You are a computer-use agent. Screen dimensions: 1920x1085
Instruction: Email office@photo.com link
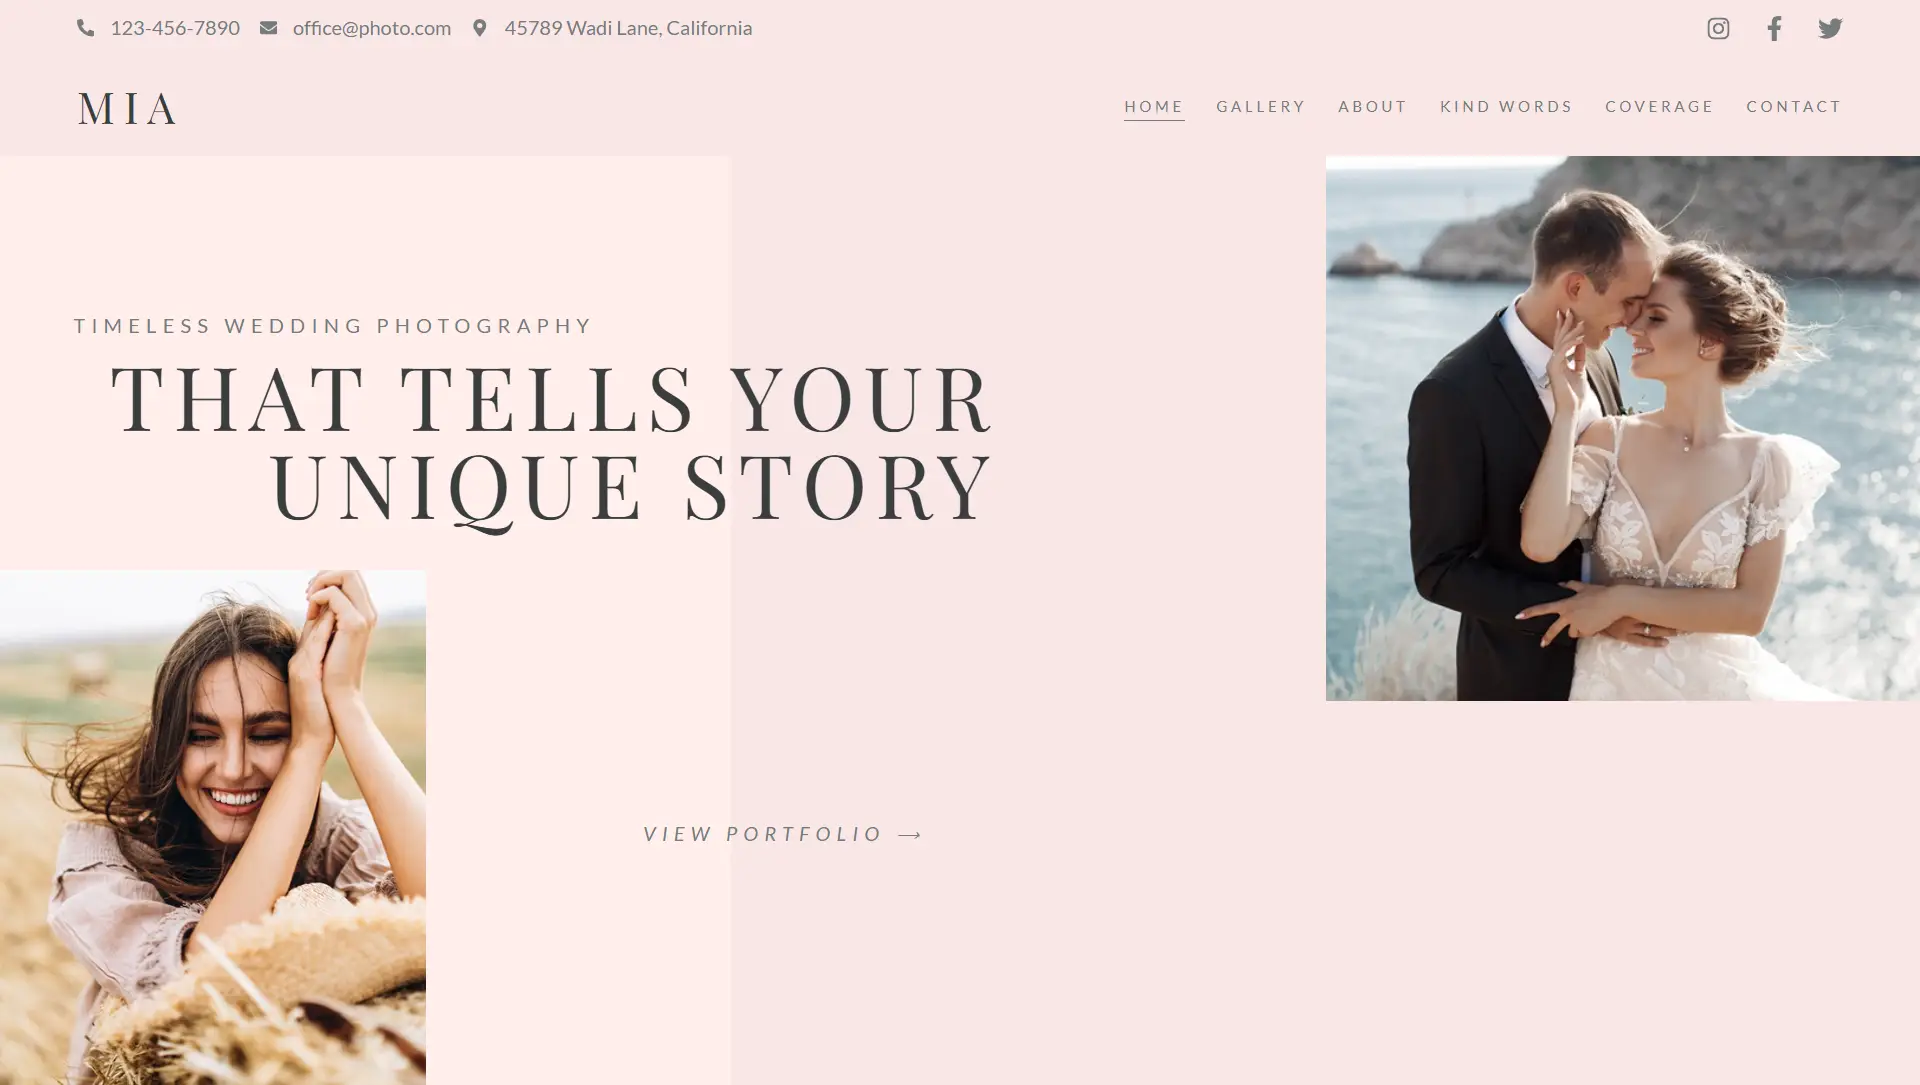pos(372,28)
